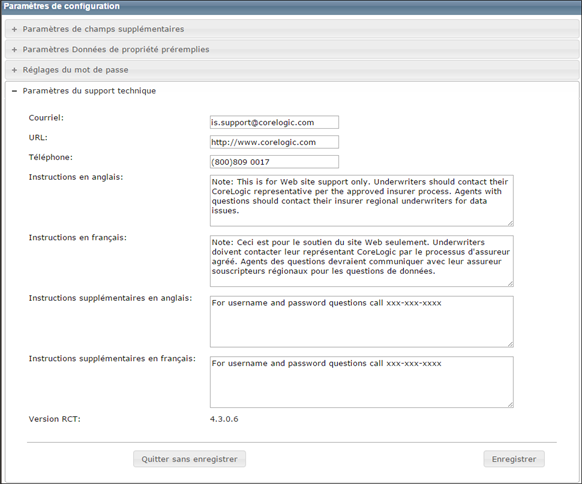Open Paramètres Données de propriété préremplies header
The height and width of the screenshot is (484, 582).
pyautogui.click(x=292, y=49)
